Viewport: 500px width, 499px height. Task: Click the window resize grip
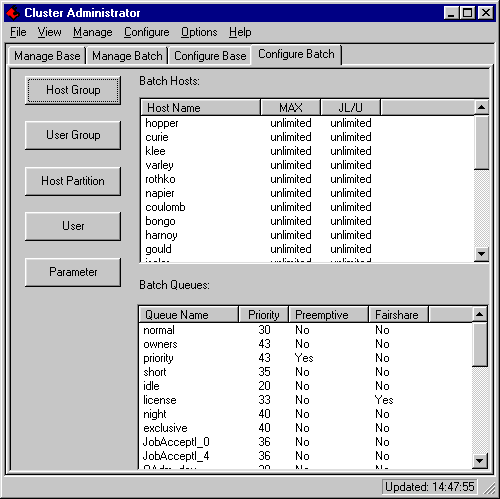489,488
